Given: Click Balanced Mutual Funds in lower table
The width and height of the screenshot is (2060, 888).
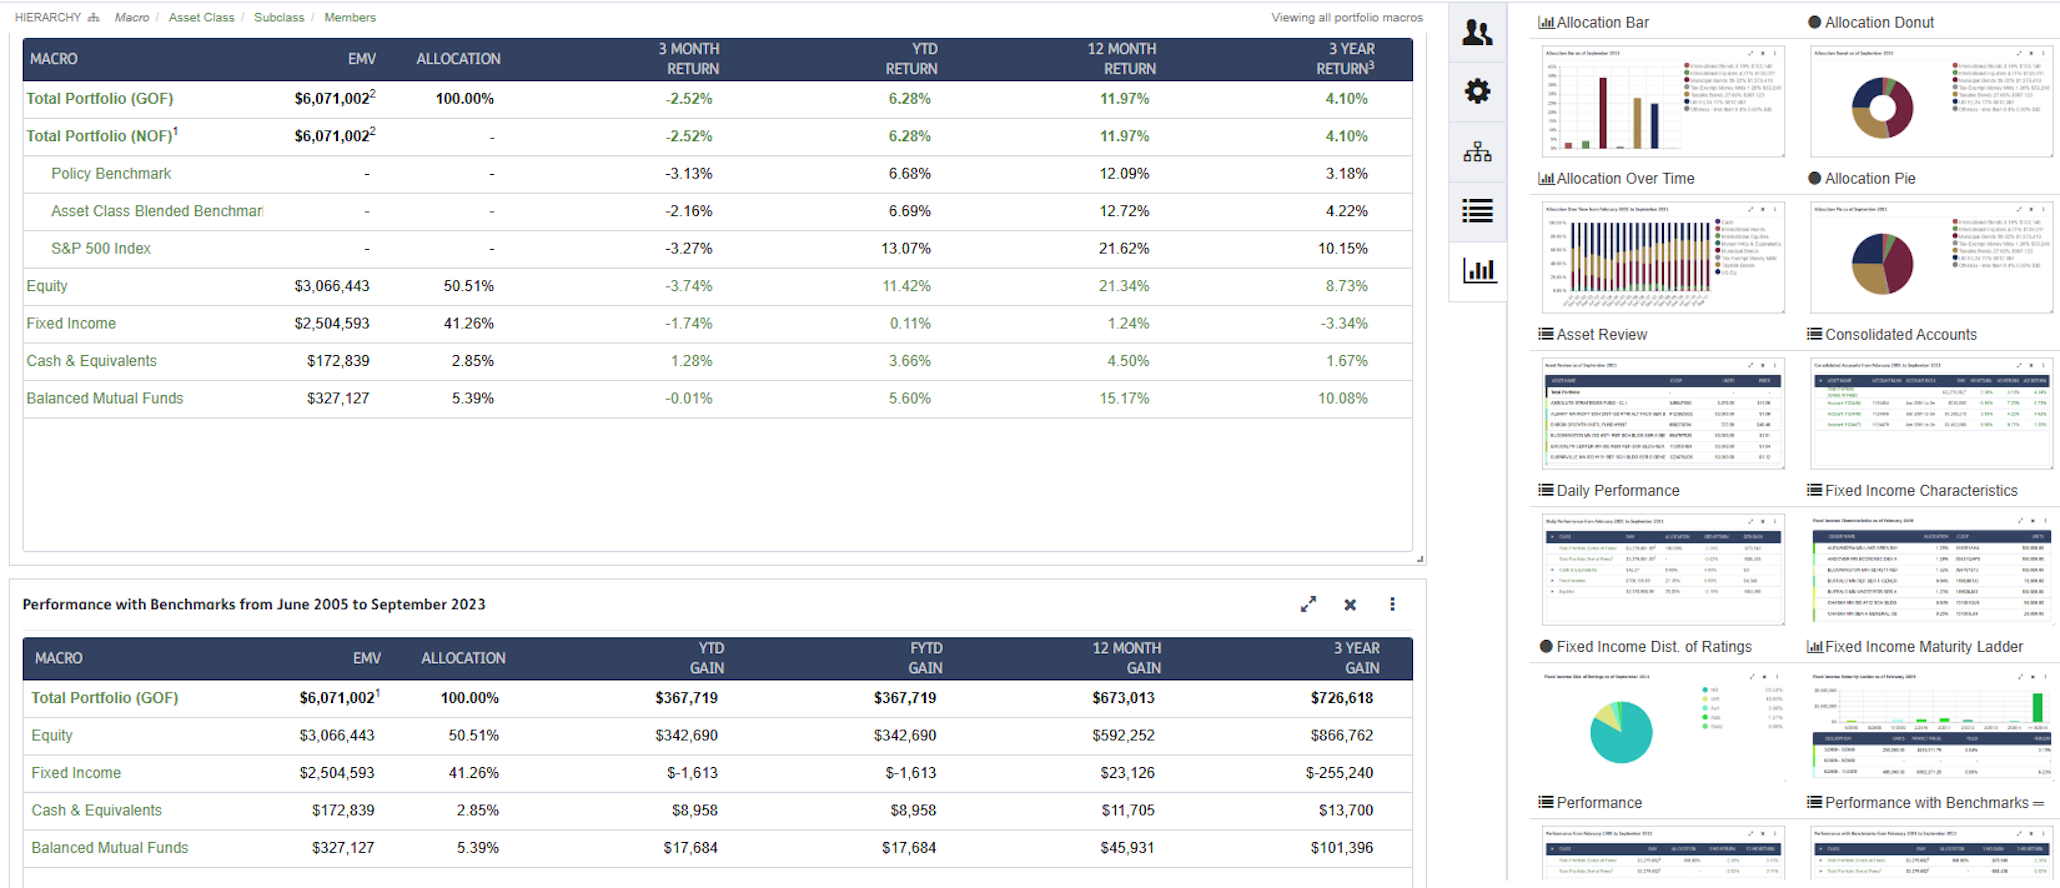Looking at the screenshot, I should pos(109,847).
